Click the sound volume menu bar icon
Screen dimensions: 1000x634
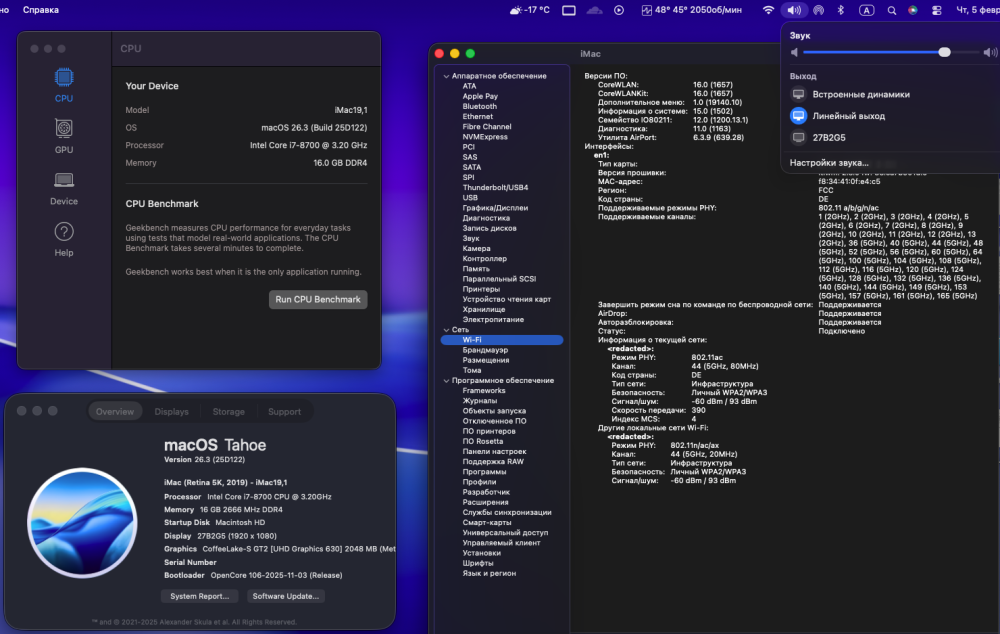pos(794,10)
